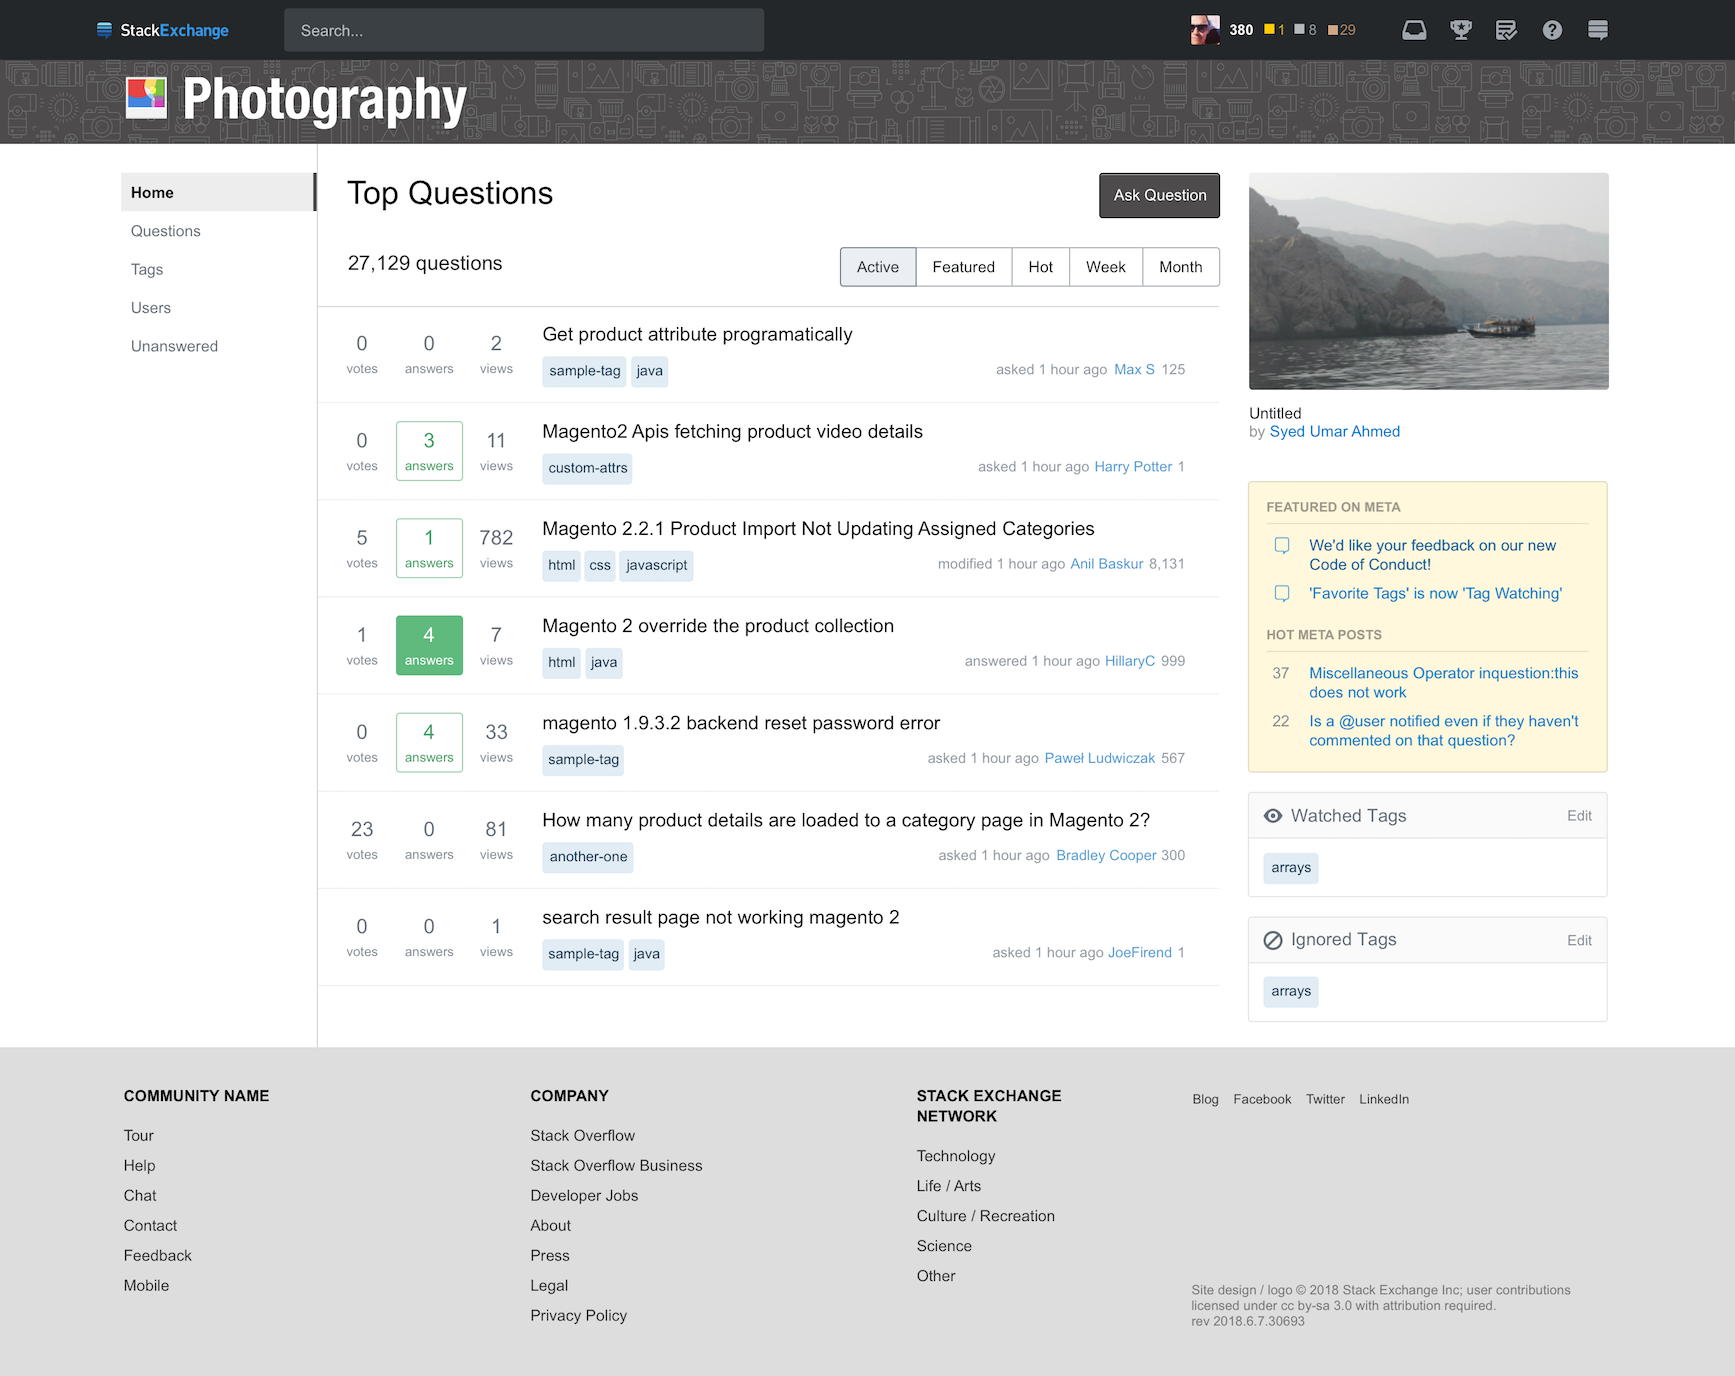Image resolution: width=1735 pixels, height=1376 pixels.
Task: Open the Blog footer link
Action: (x=1205, y=1099)
